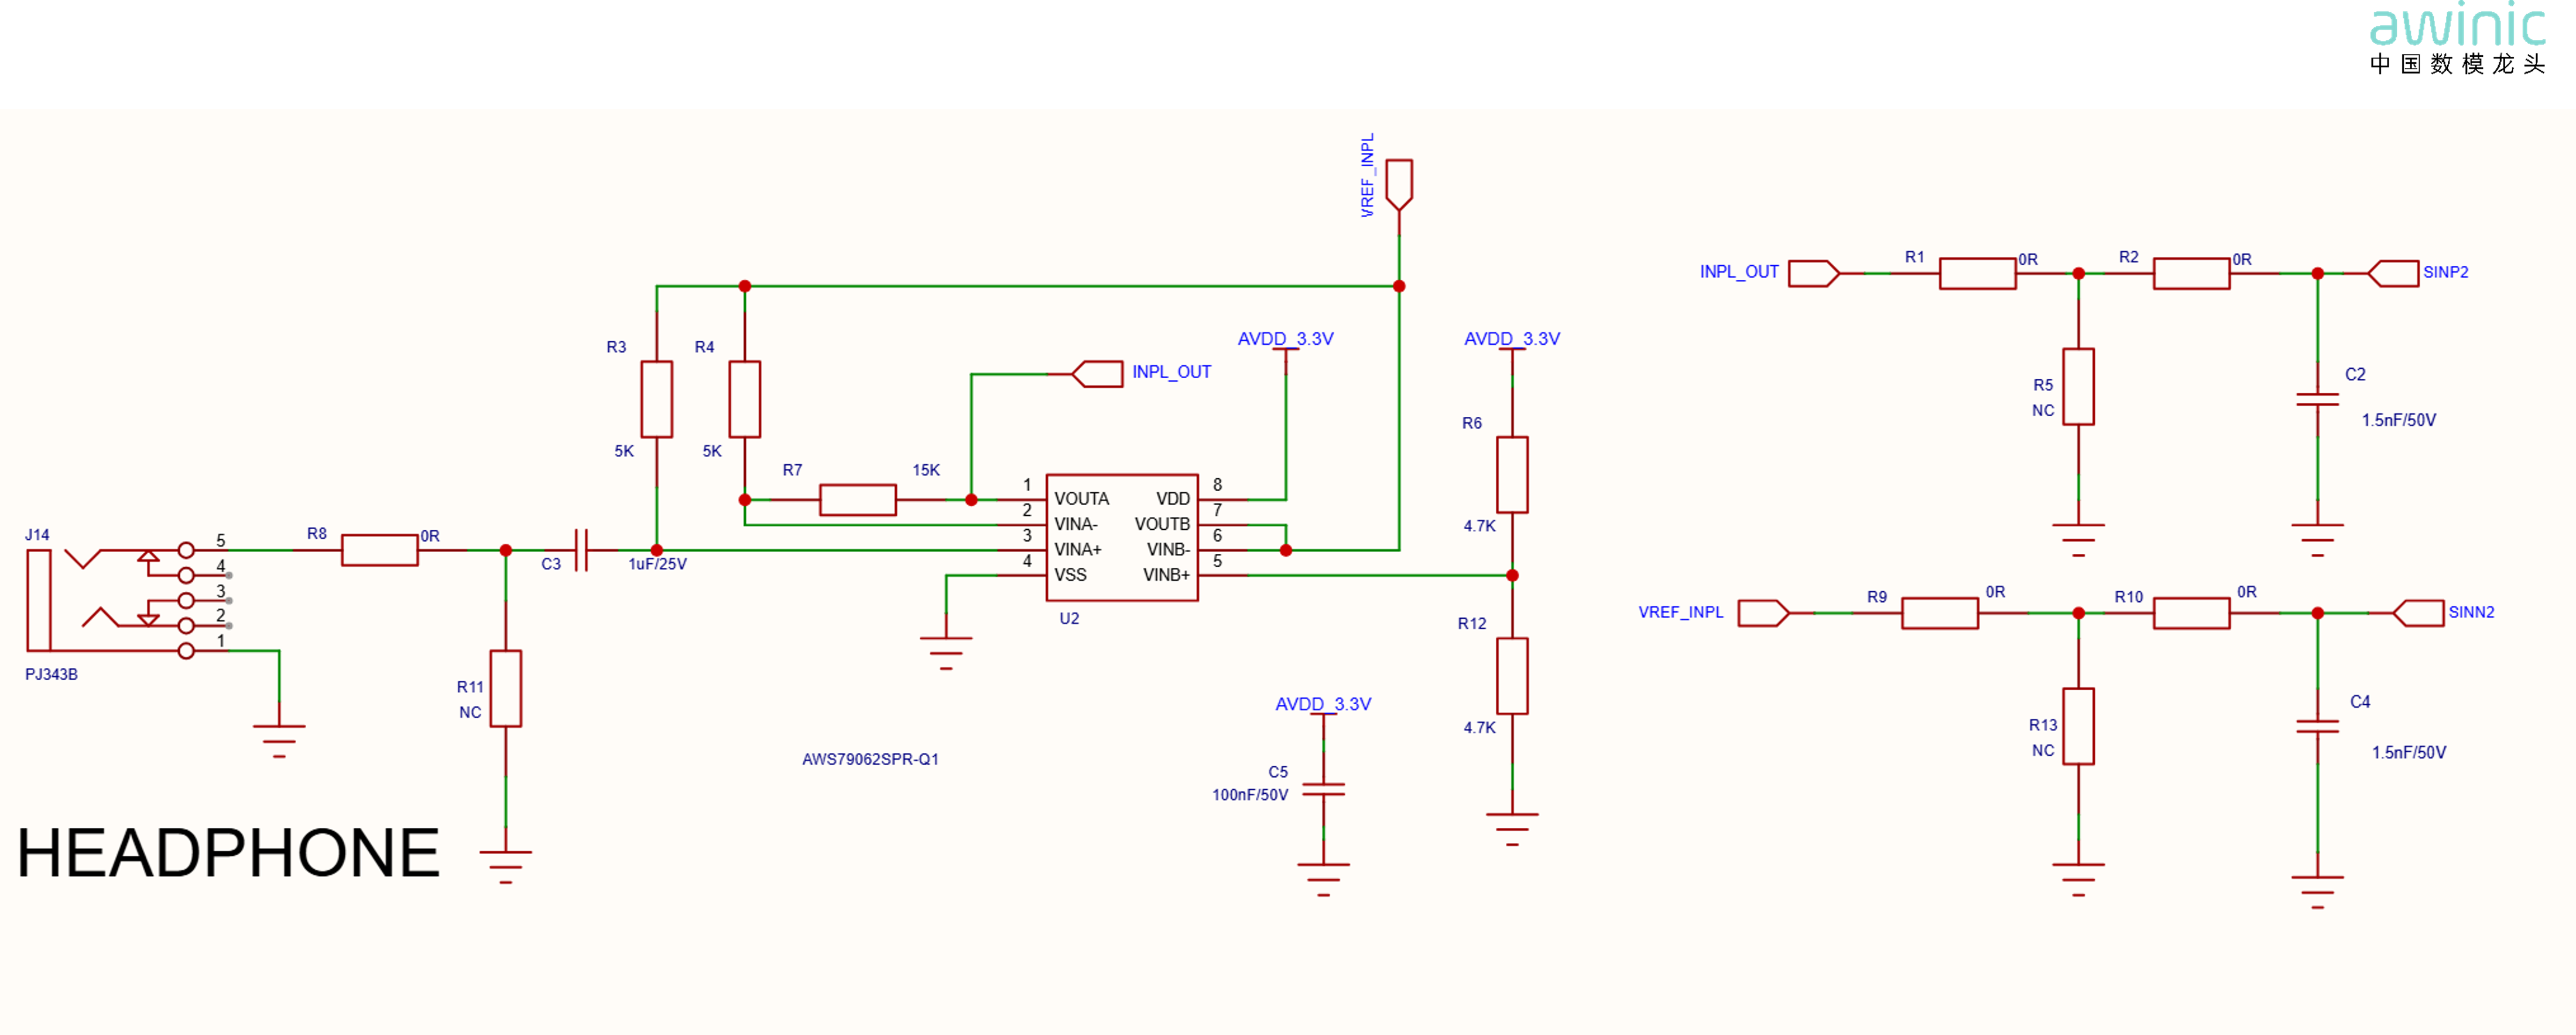
Task: Click resistor R4 symbol
Action: pyautogui.click(x=745, y=399)
